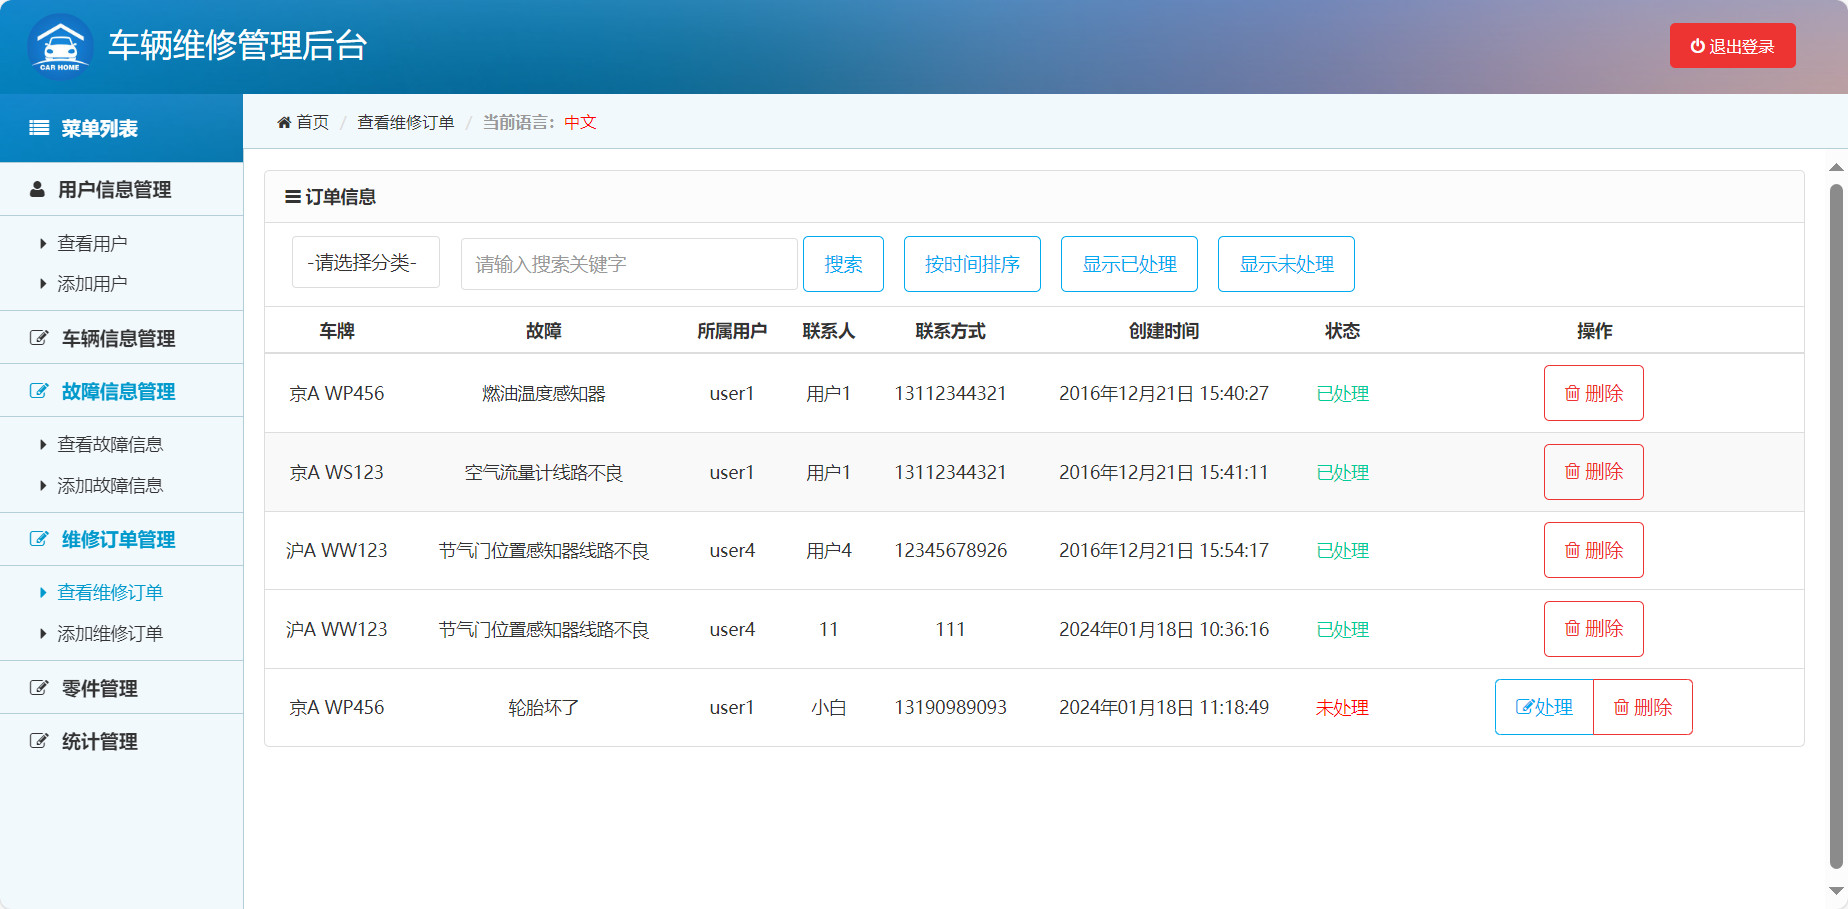
Task: Click the user icon beside 用户信息管理
Action: pos(37,189)
